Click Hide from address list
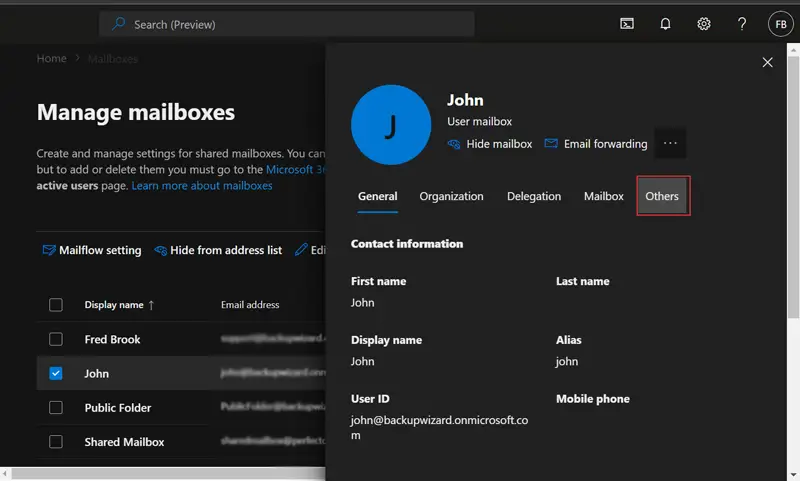This screenshot has width=800, height=481. pyautogui.click(x=218, y=250)
